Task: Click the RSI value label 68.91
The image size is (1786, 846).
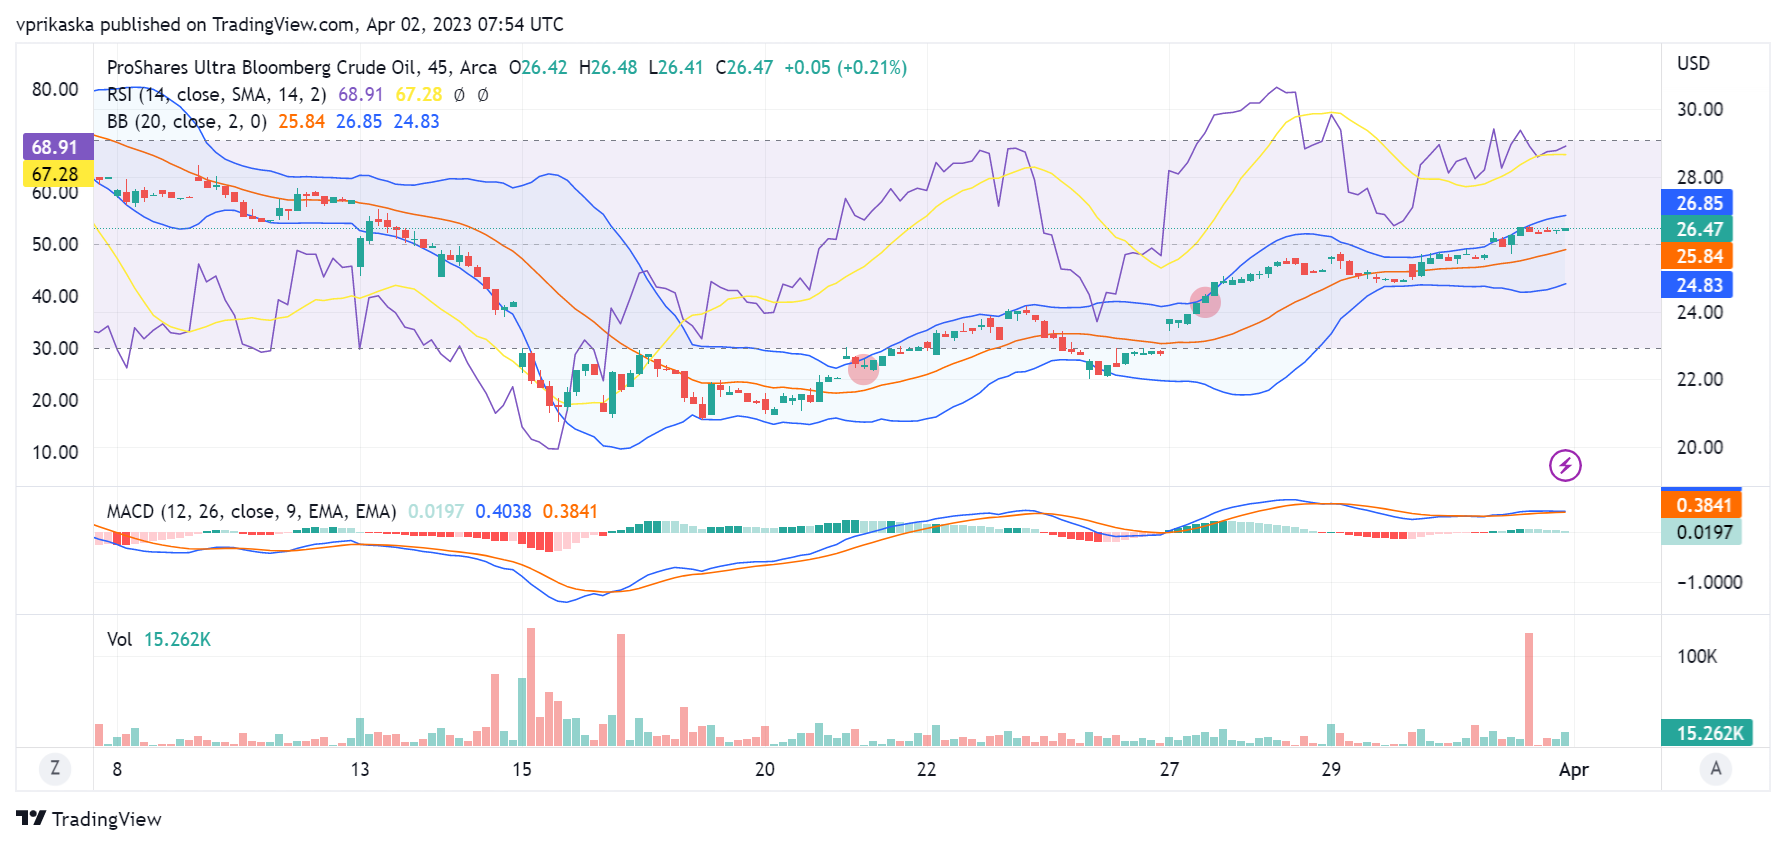Action: pos(57,147)
